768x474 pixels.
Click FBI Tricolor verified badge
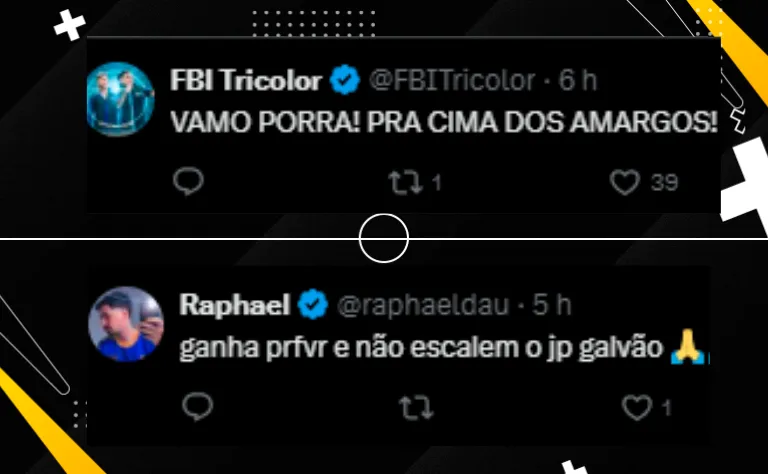345,79
